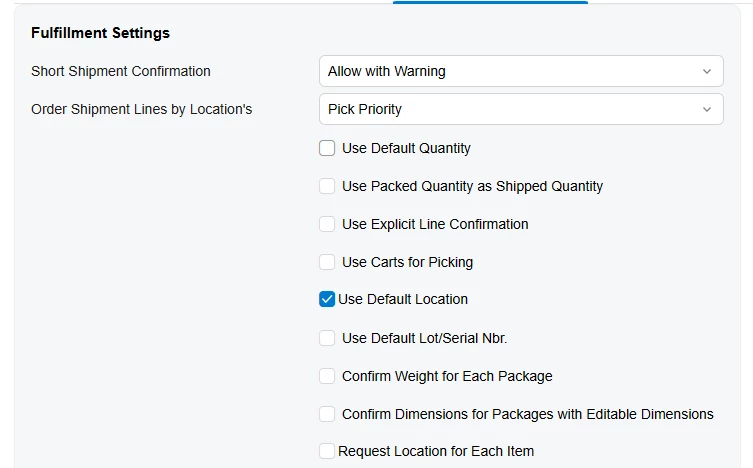Viewport: 753px width, 468px height.
Task: Click the Fulfillment Settings section heading
Action: pos(100,33)
